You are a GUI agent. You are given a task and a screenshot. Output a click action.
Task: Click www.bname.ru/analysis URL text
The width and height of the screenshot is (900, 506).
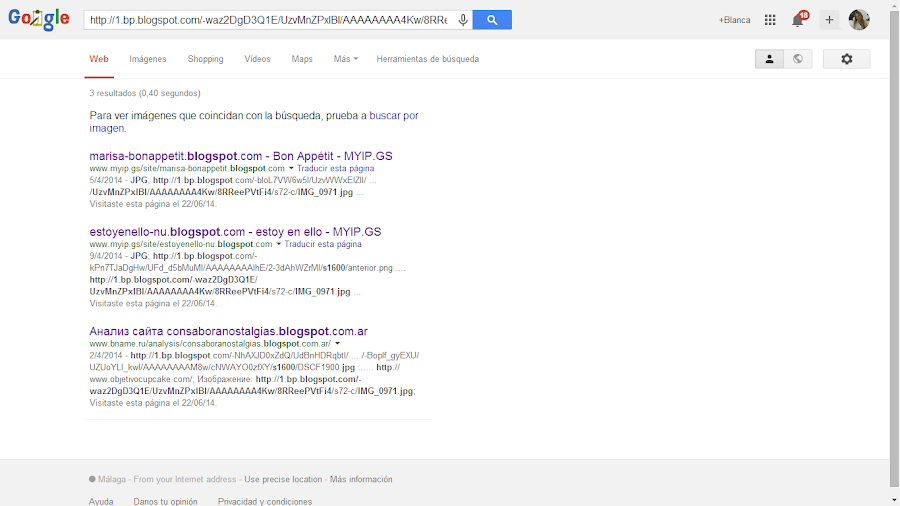tap(210, 344)
